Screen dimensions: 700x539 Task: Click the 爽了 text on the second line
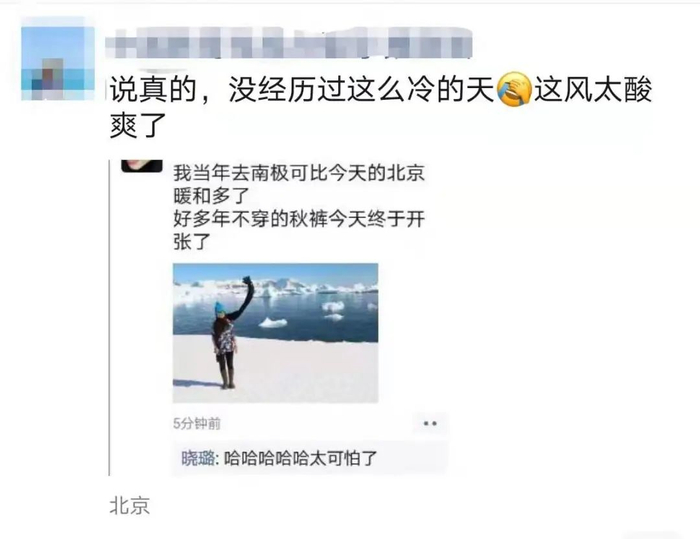pos(138,125)
